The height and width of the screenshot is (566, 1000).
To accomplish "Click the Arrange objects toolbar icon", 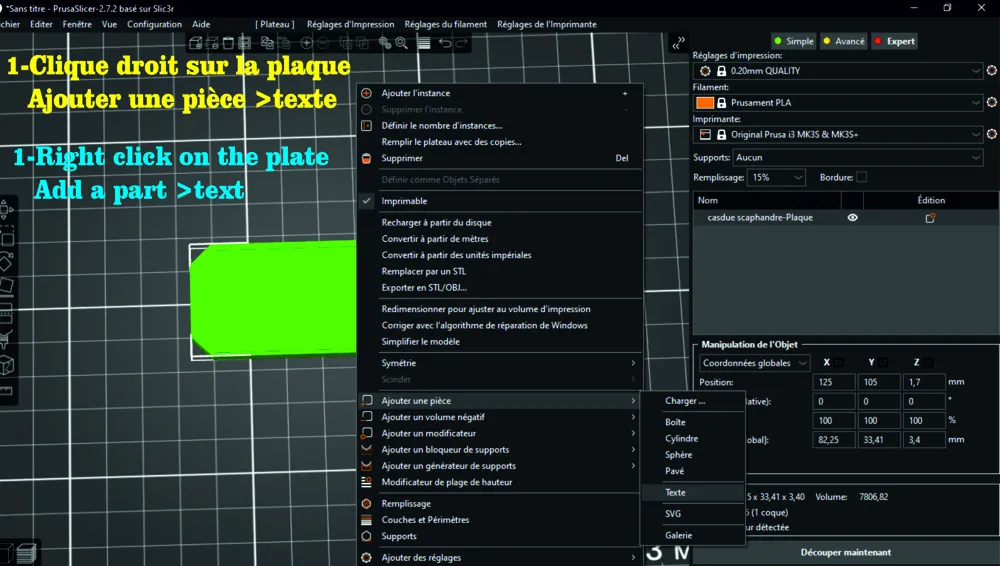I will pyautogui.click(x=244, y=43).
